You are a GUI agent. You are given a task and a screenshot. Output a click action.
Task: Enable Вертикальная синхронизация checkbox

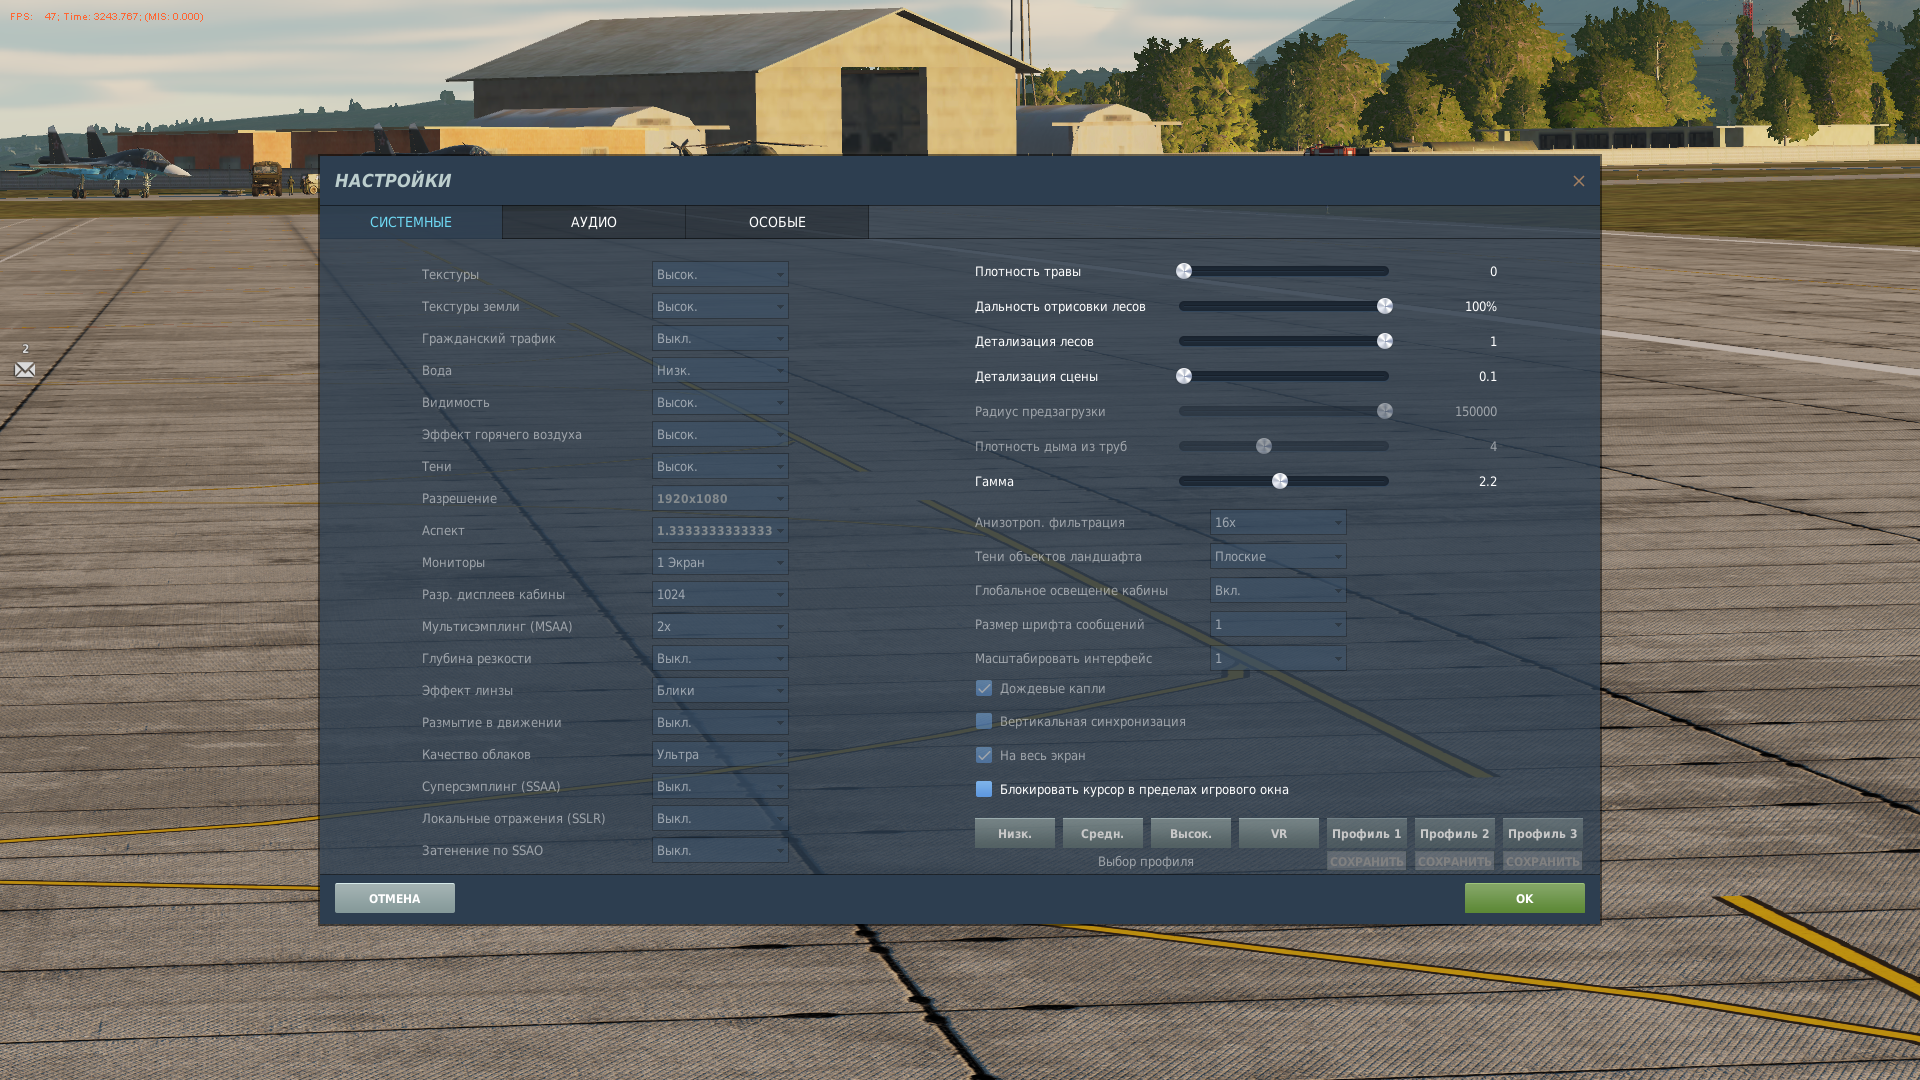click(984, 721)
